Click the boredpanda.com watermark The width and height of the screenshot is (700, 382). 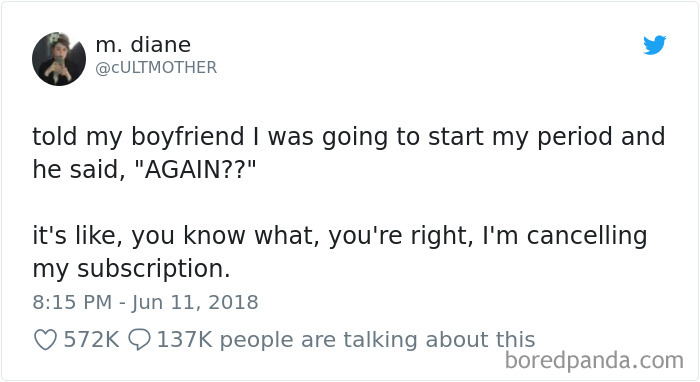pos(594,360)
